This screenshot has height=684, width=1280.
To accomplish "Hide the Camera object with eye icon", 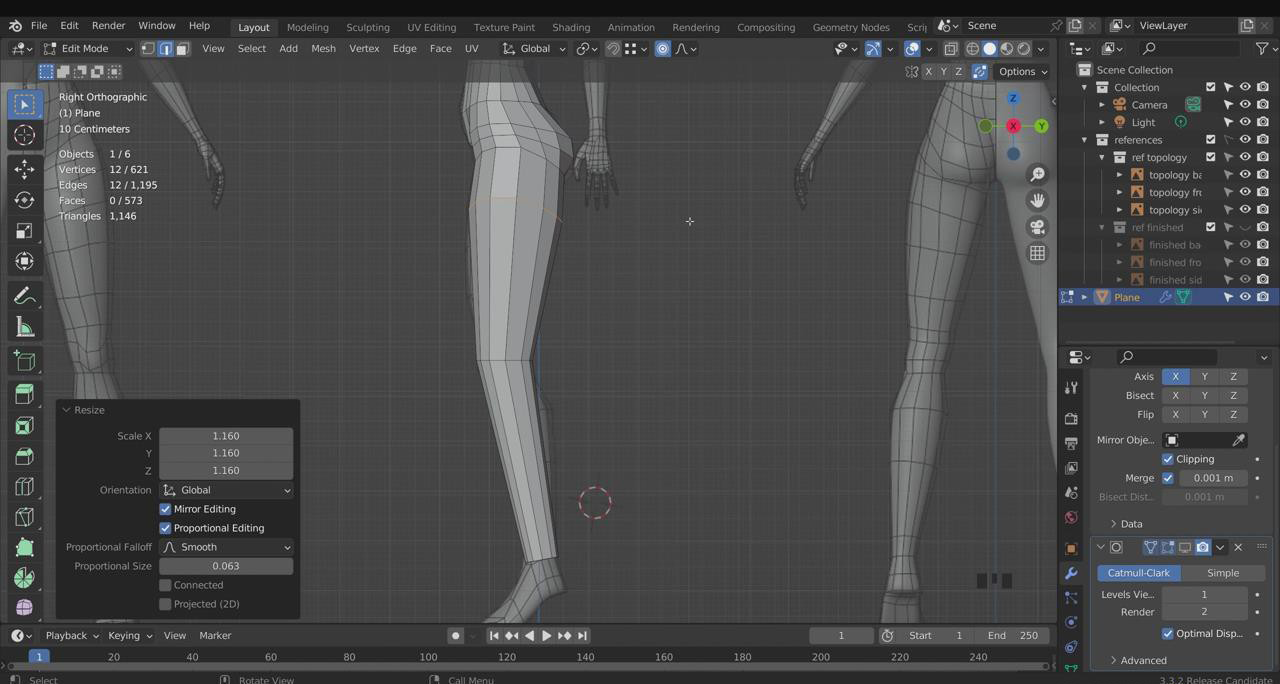I will pos(1245,105).
